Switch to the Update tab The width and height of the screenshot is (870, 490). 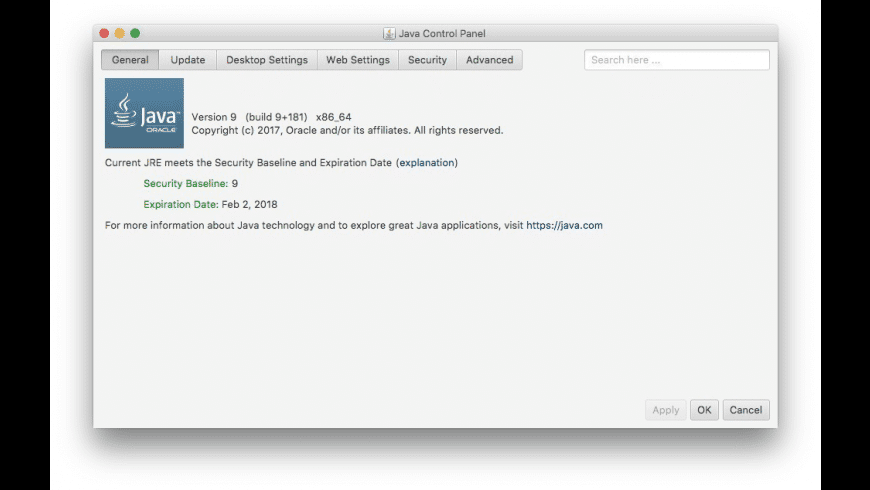[x=188, y=60]
